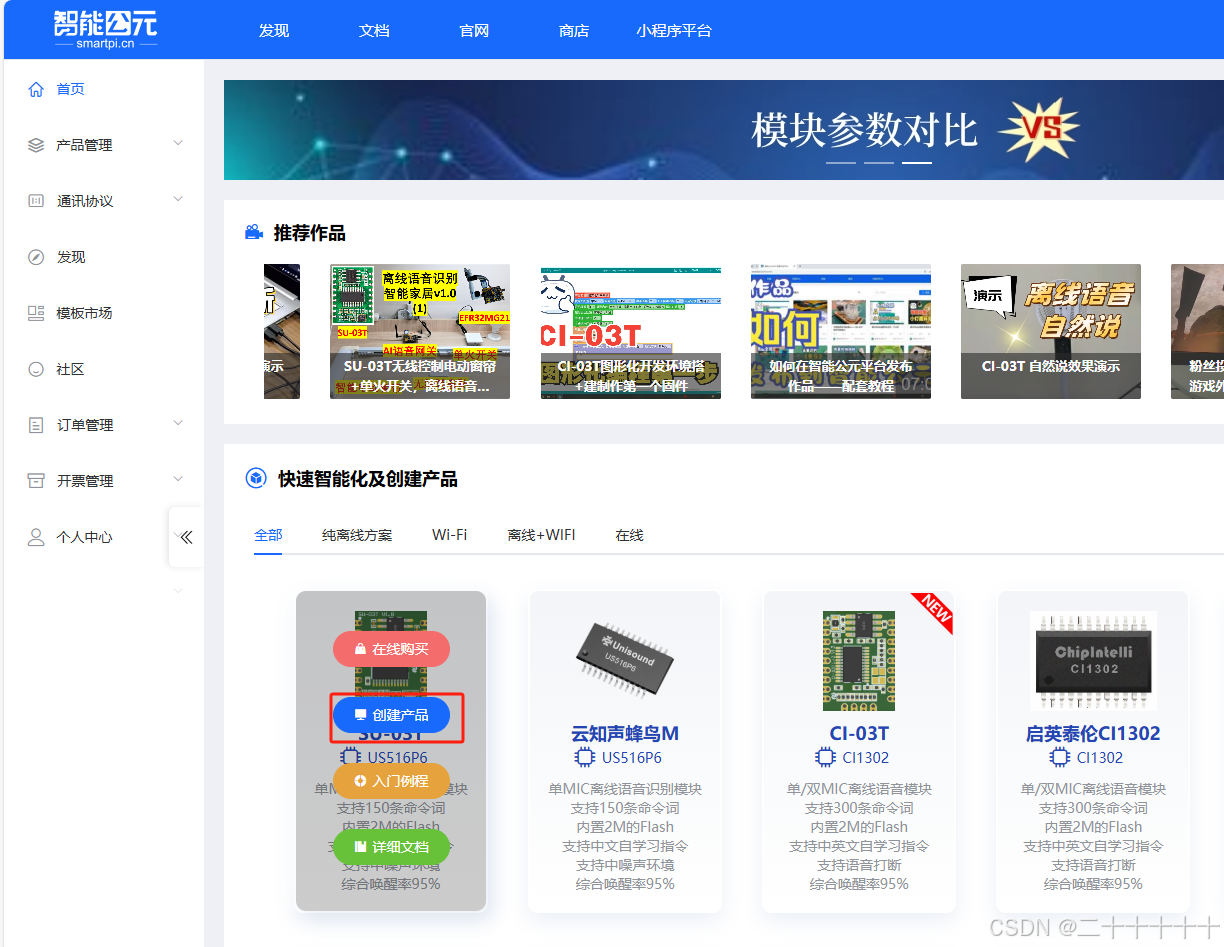The width and height of the screenshot is (1224, 947).
Task: Click 模板市场 label in sidebar
Action: tap(85, 313)
